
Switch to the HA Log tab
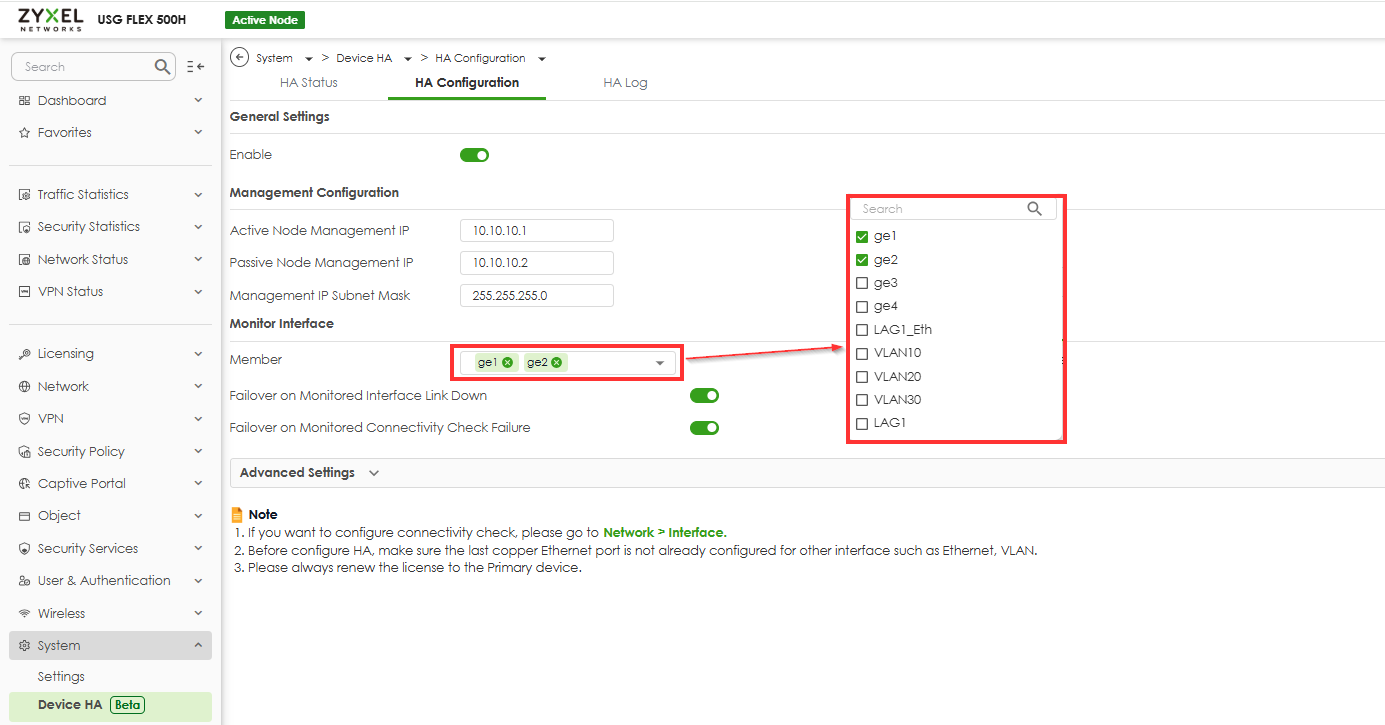(x=625, y=82)
